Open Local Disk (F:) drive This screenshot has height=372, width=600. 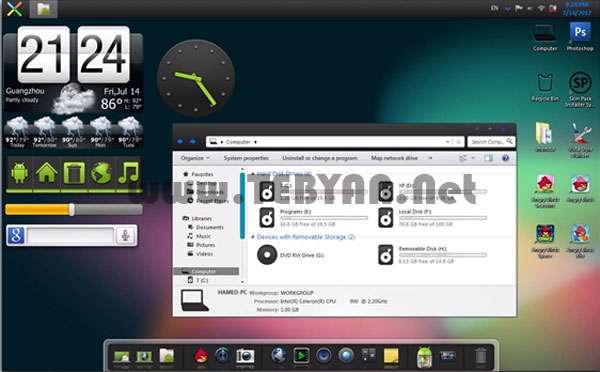pos(432,218)
